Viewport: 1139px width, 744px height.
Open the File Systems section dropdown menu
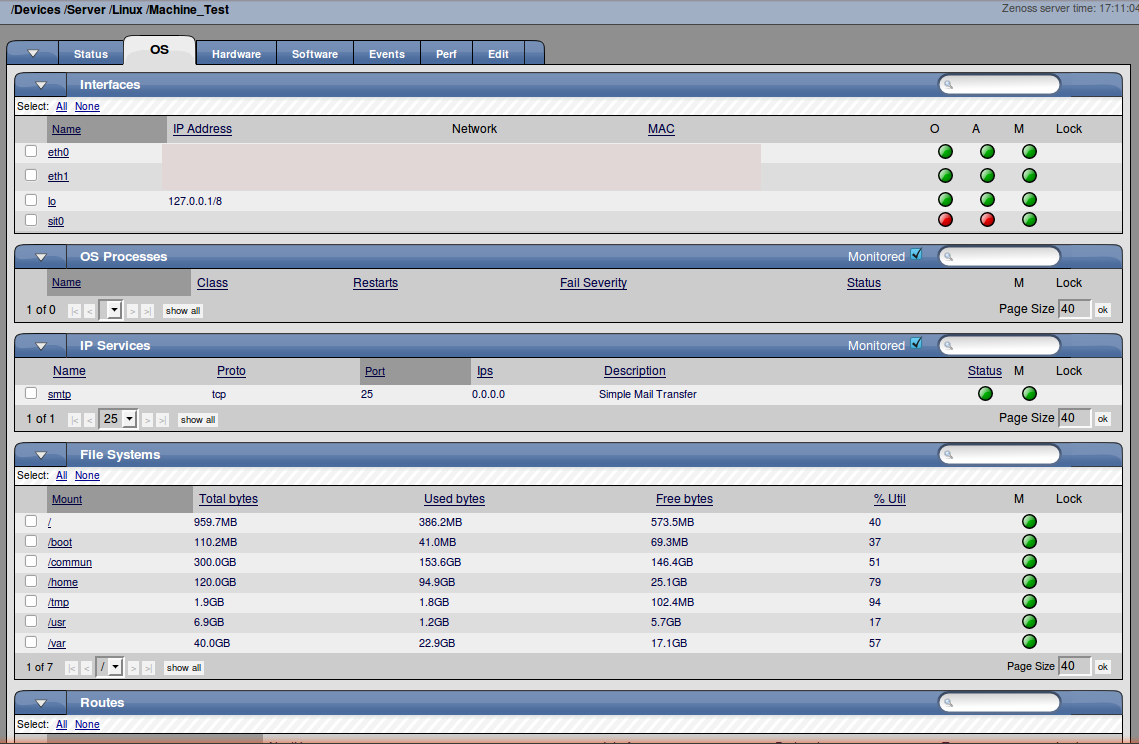pyautogui.click(x=41, y=455)
